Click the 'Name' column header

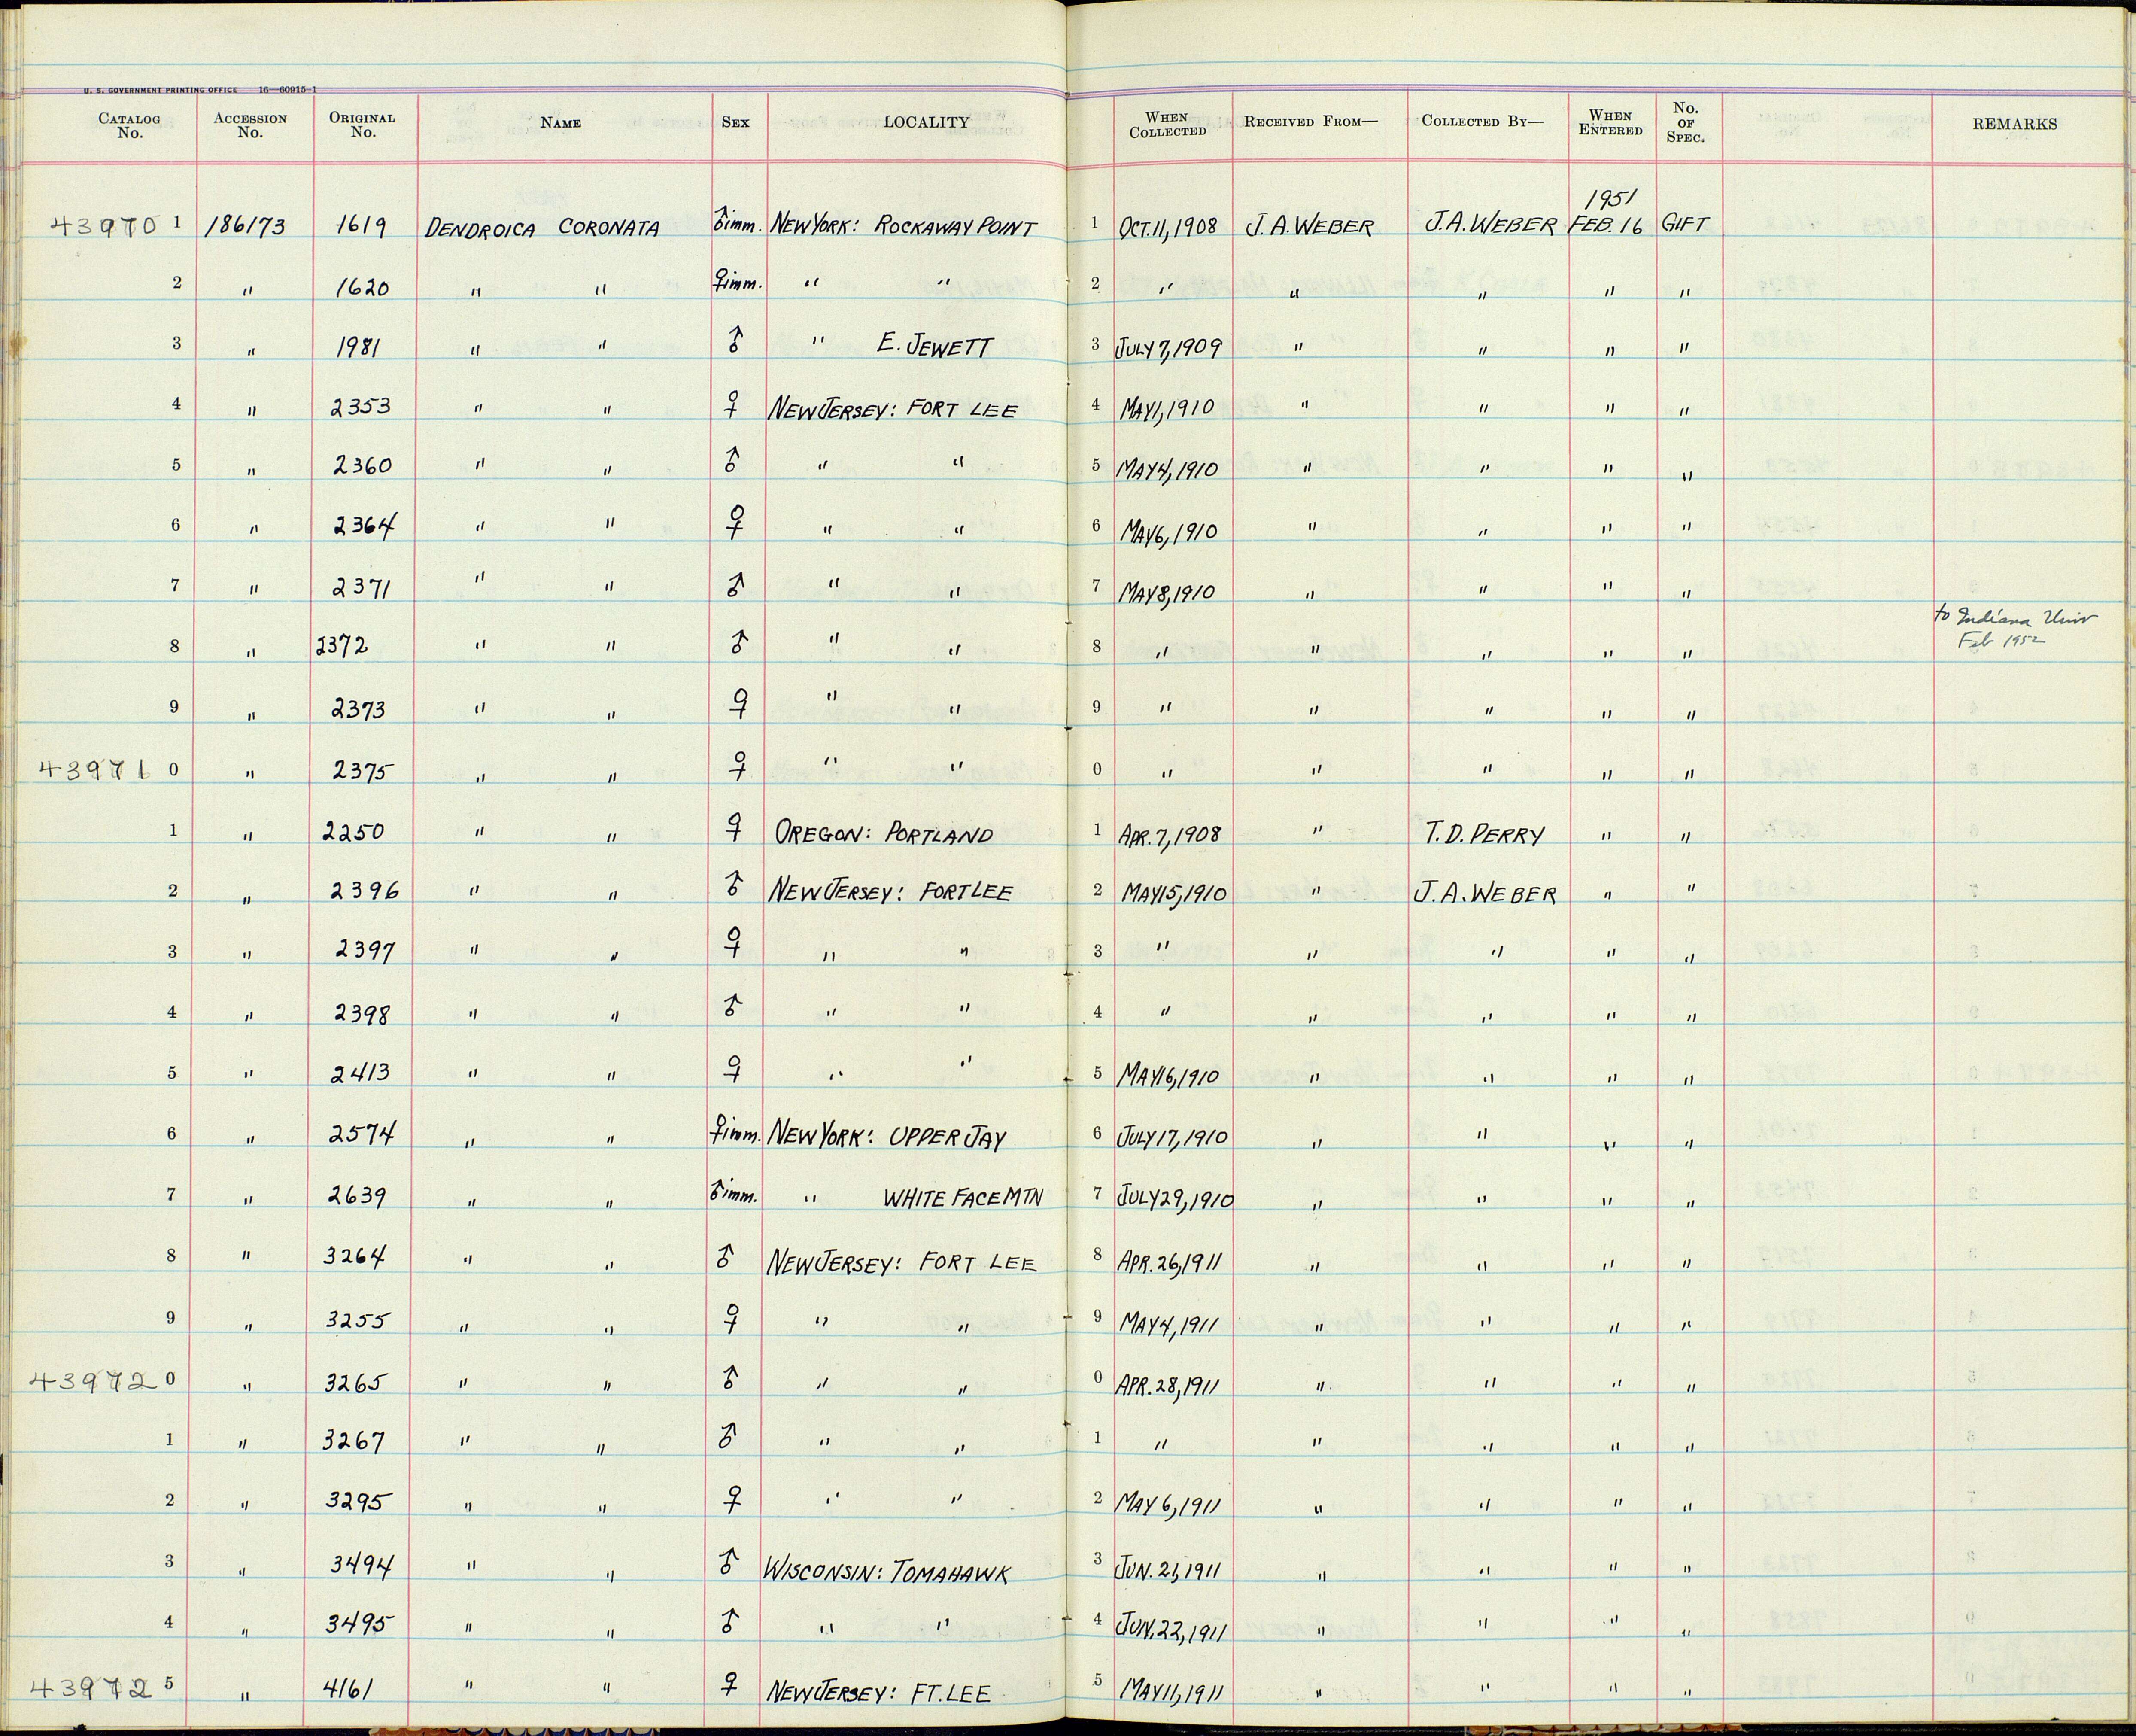tap(560, 123)
